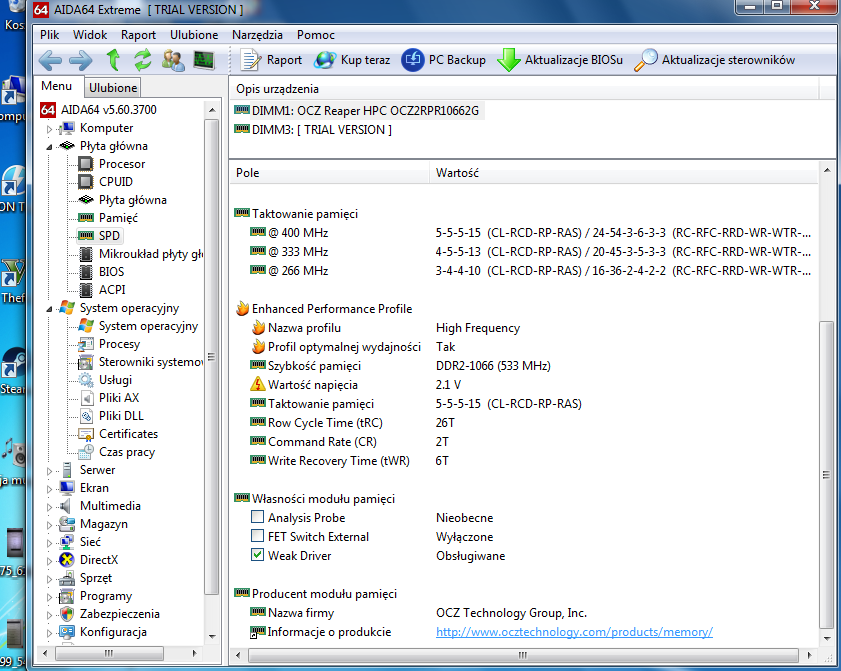
Task: Click the tree scrollbar down arrow
Action: (x=212, y=637)
